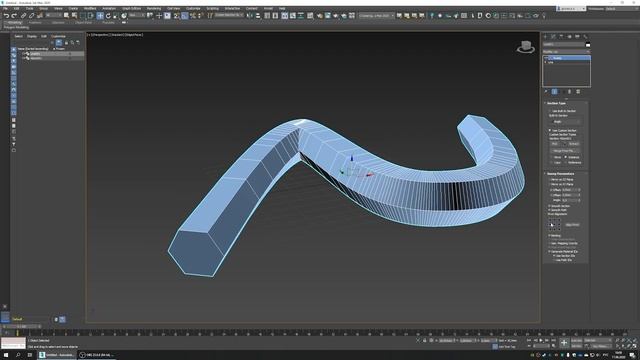640x360 pixels.
Task: Select the Unlink Selection tool
Action: pos(31,16)
